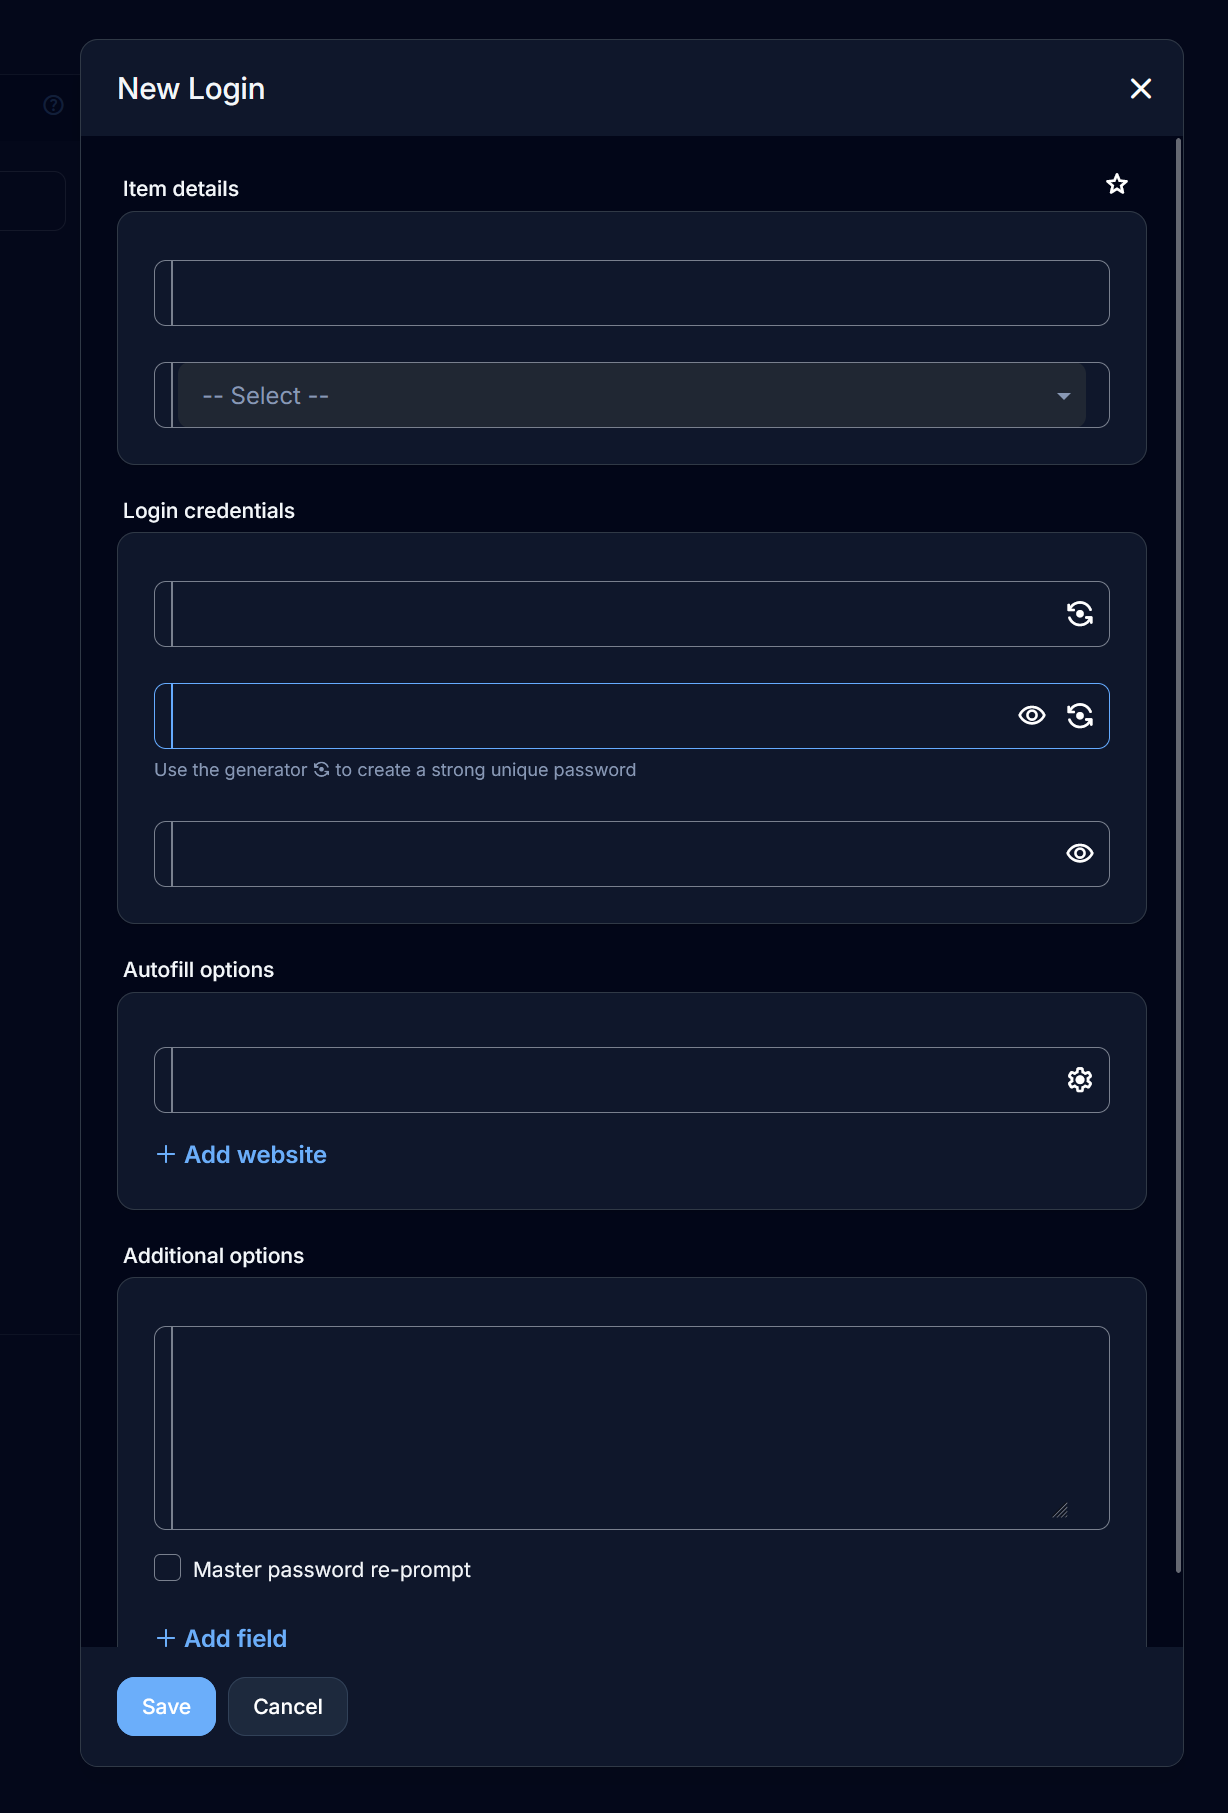1228x1813 pixels.
Task: Open website match settings gear icon
Action: [1080, 1080]
